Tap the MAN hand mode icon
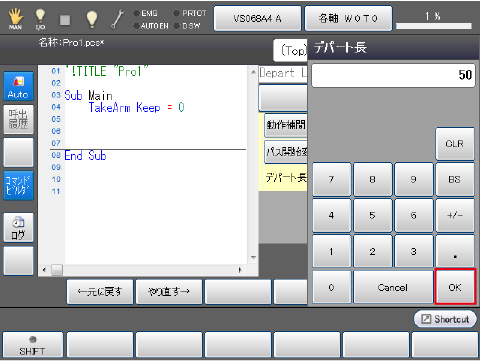480x361 pixels. [x=15, y=19]
